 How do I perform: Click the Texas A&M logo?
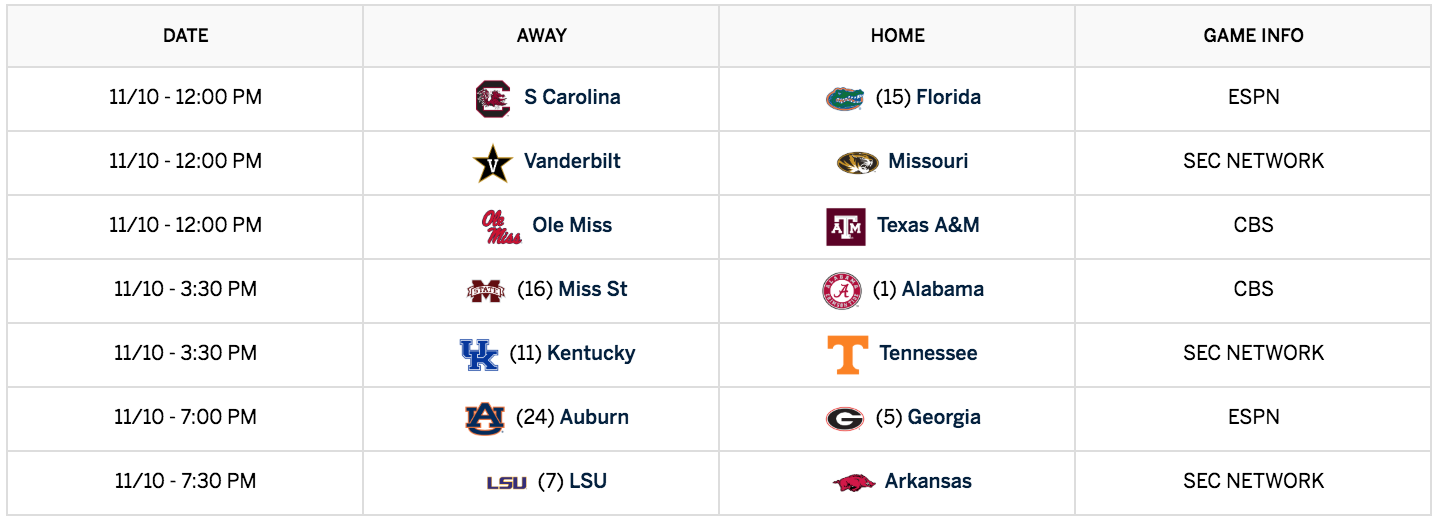(x=846, y=227)
